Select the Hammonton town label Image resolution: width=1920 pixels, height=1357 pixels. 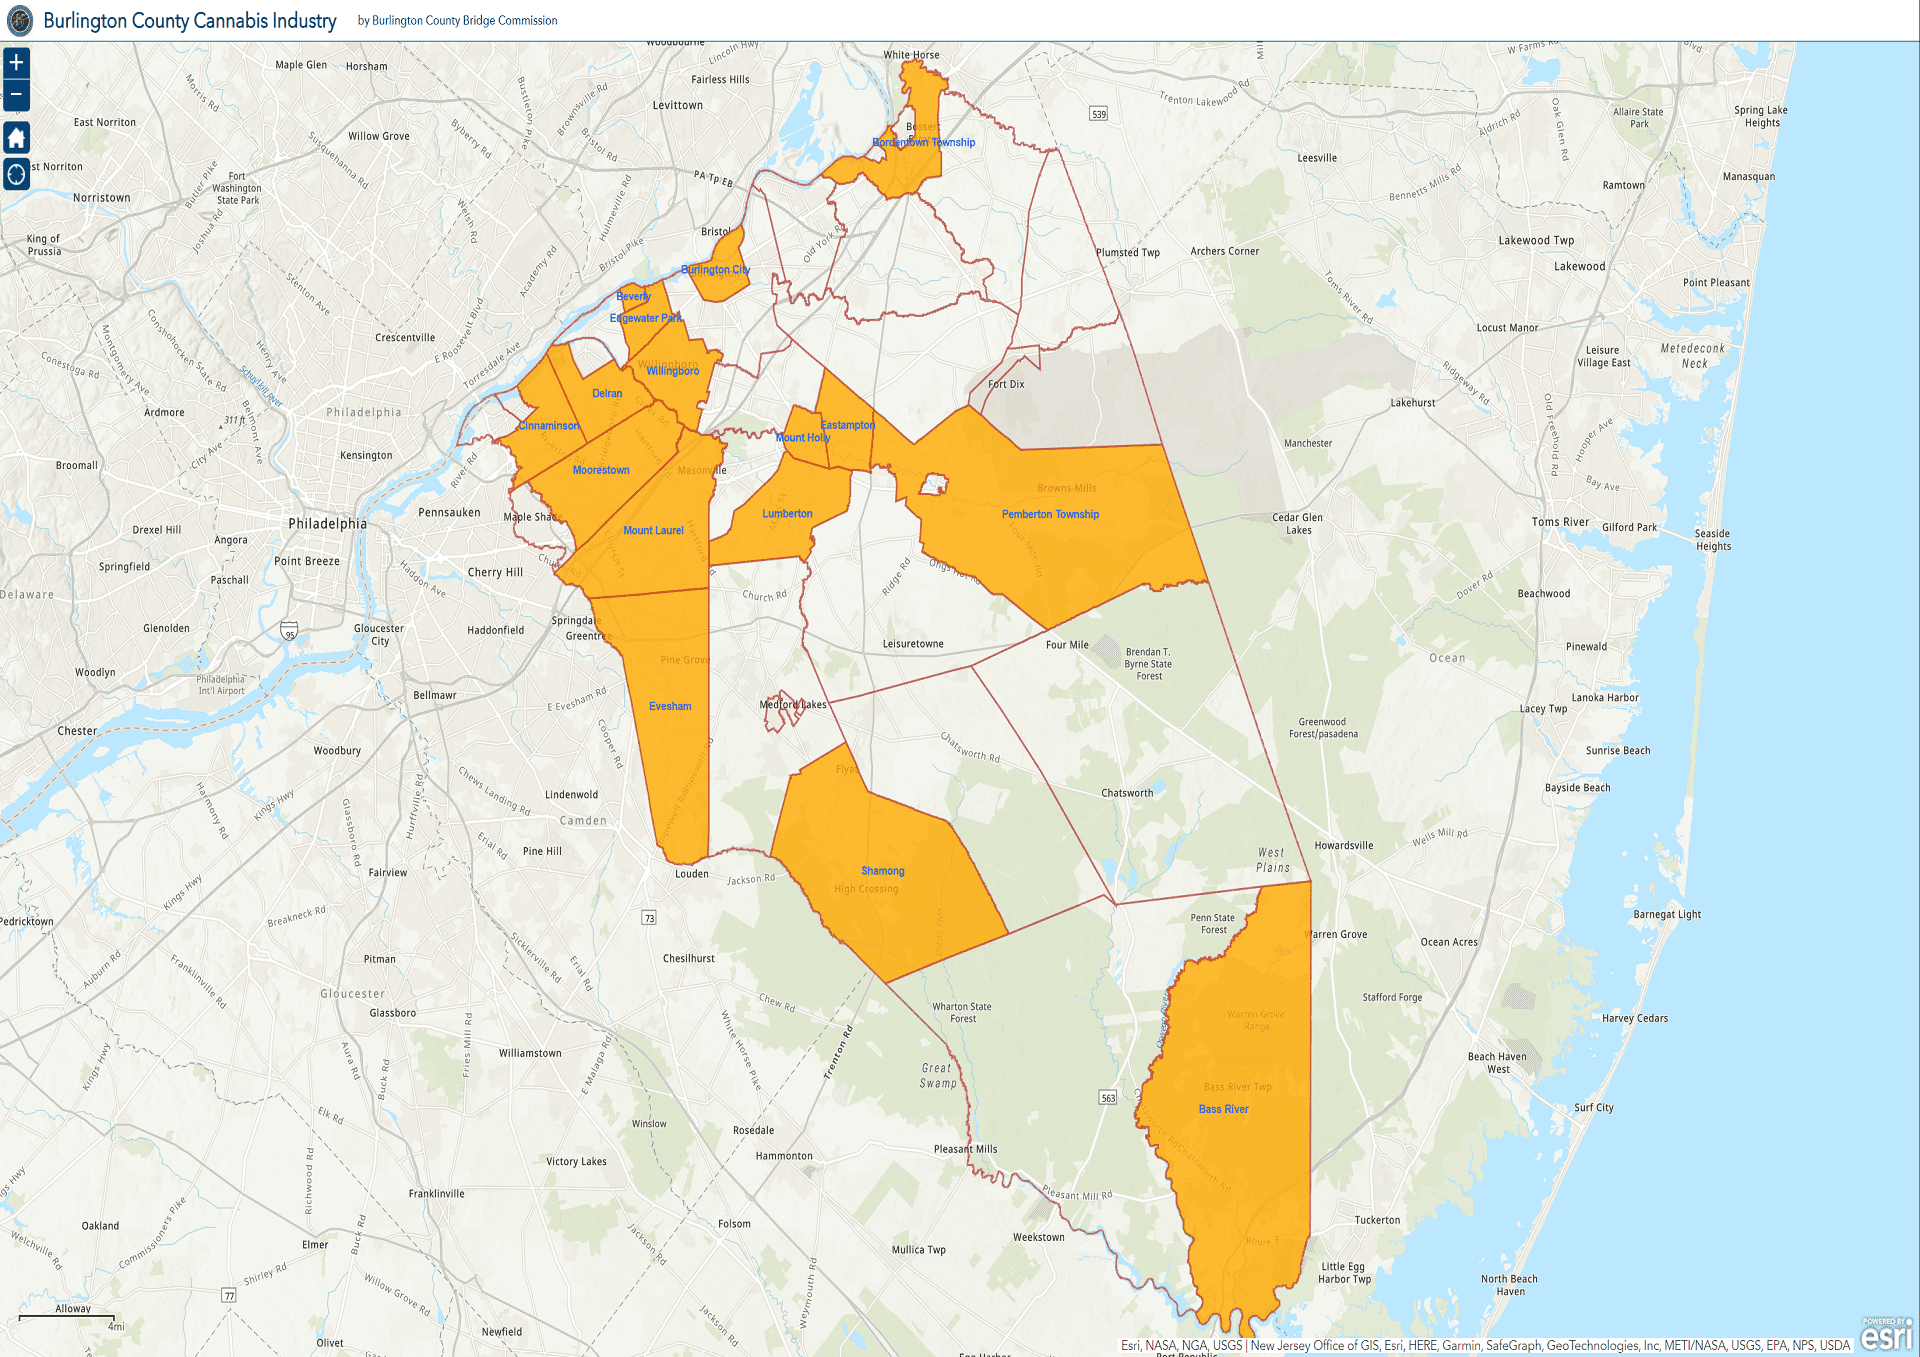coord(784,1156)
